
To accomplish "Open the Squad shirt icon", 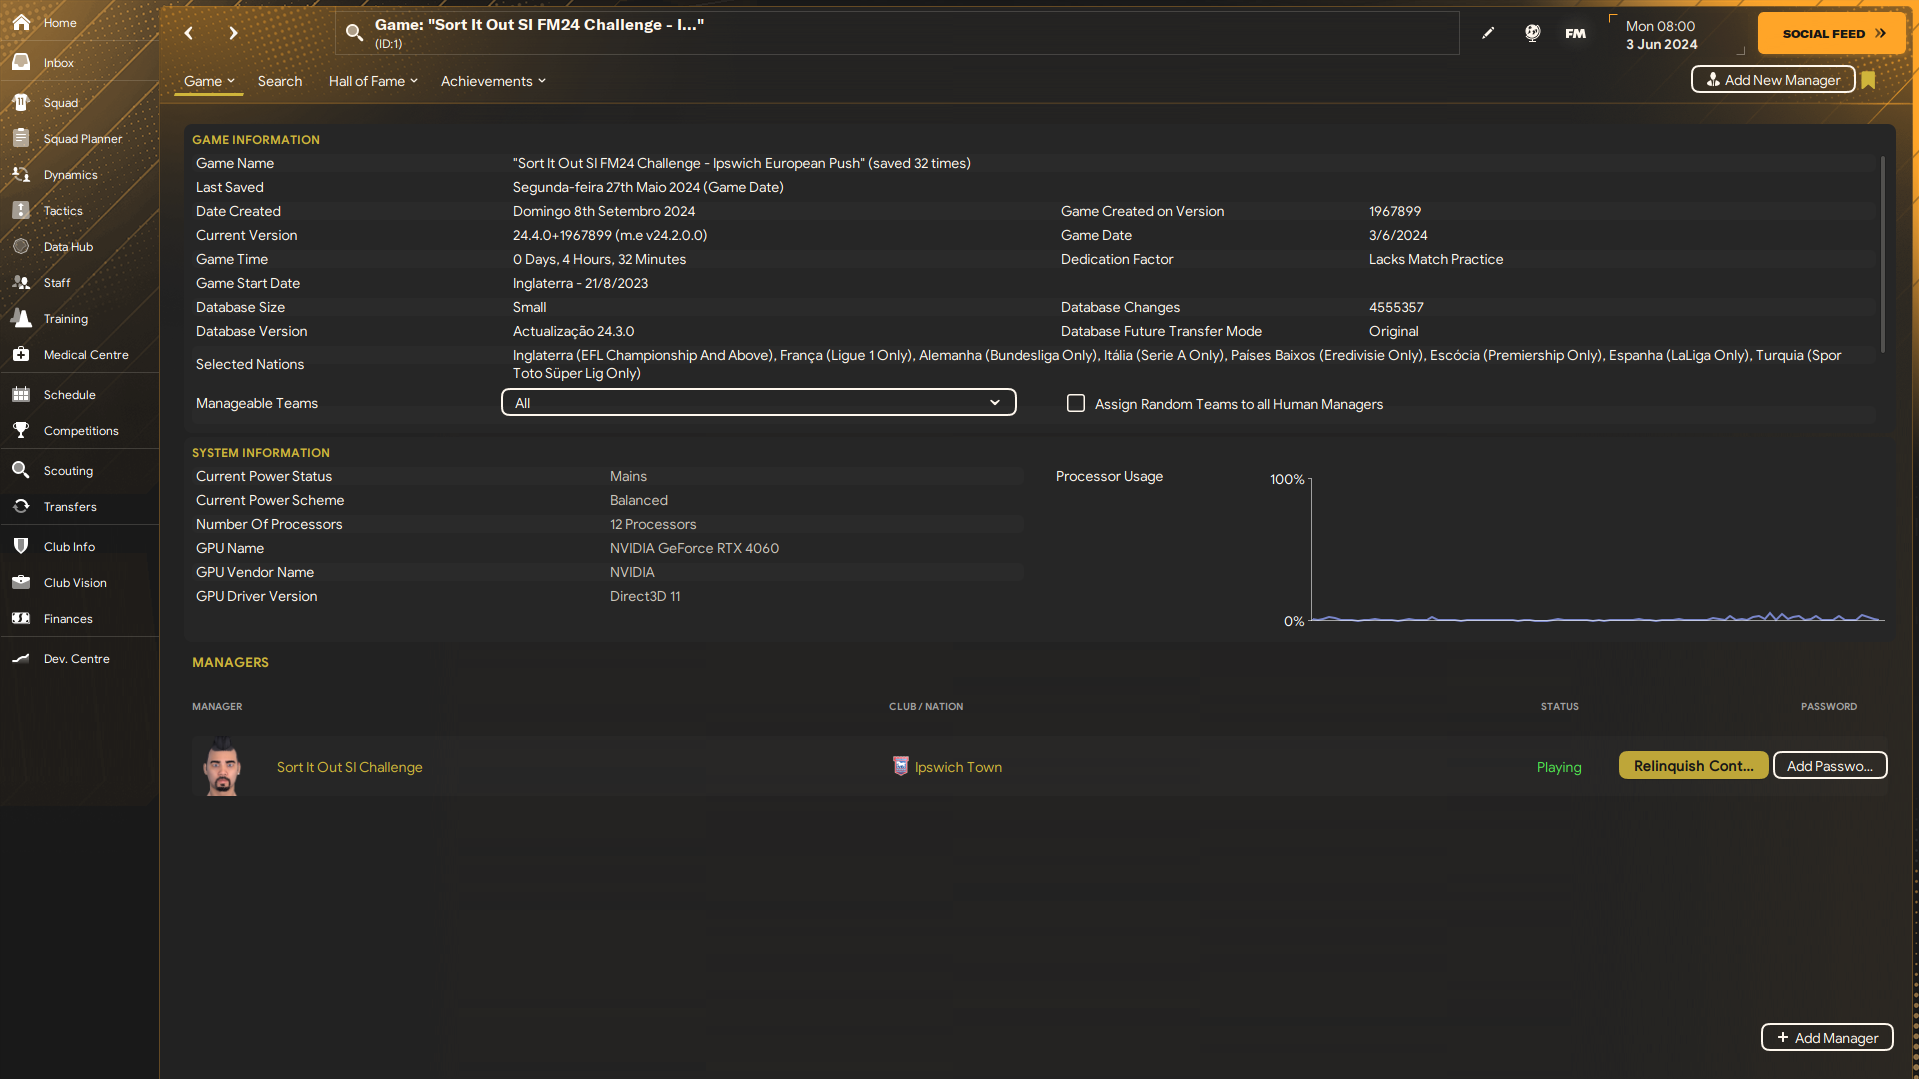I will (21, 102).
